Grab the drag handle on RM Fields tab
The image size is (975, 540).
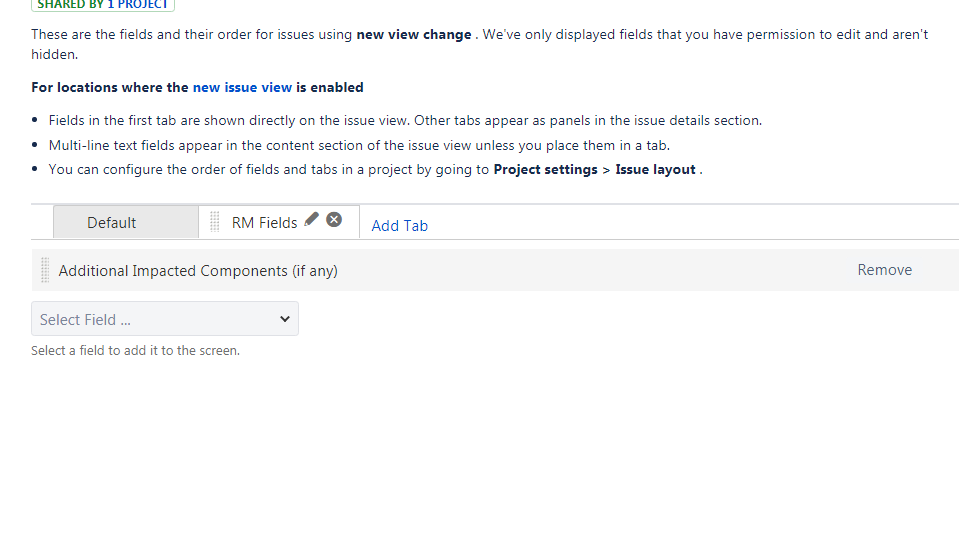(x=215, y=221)
